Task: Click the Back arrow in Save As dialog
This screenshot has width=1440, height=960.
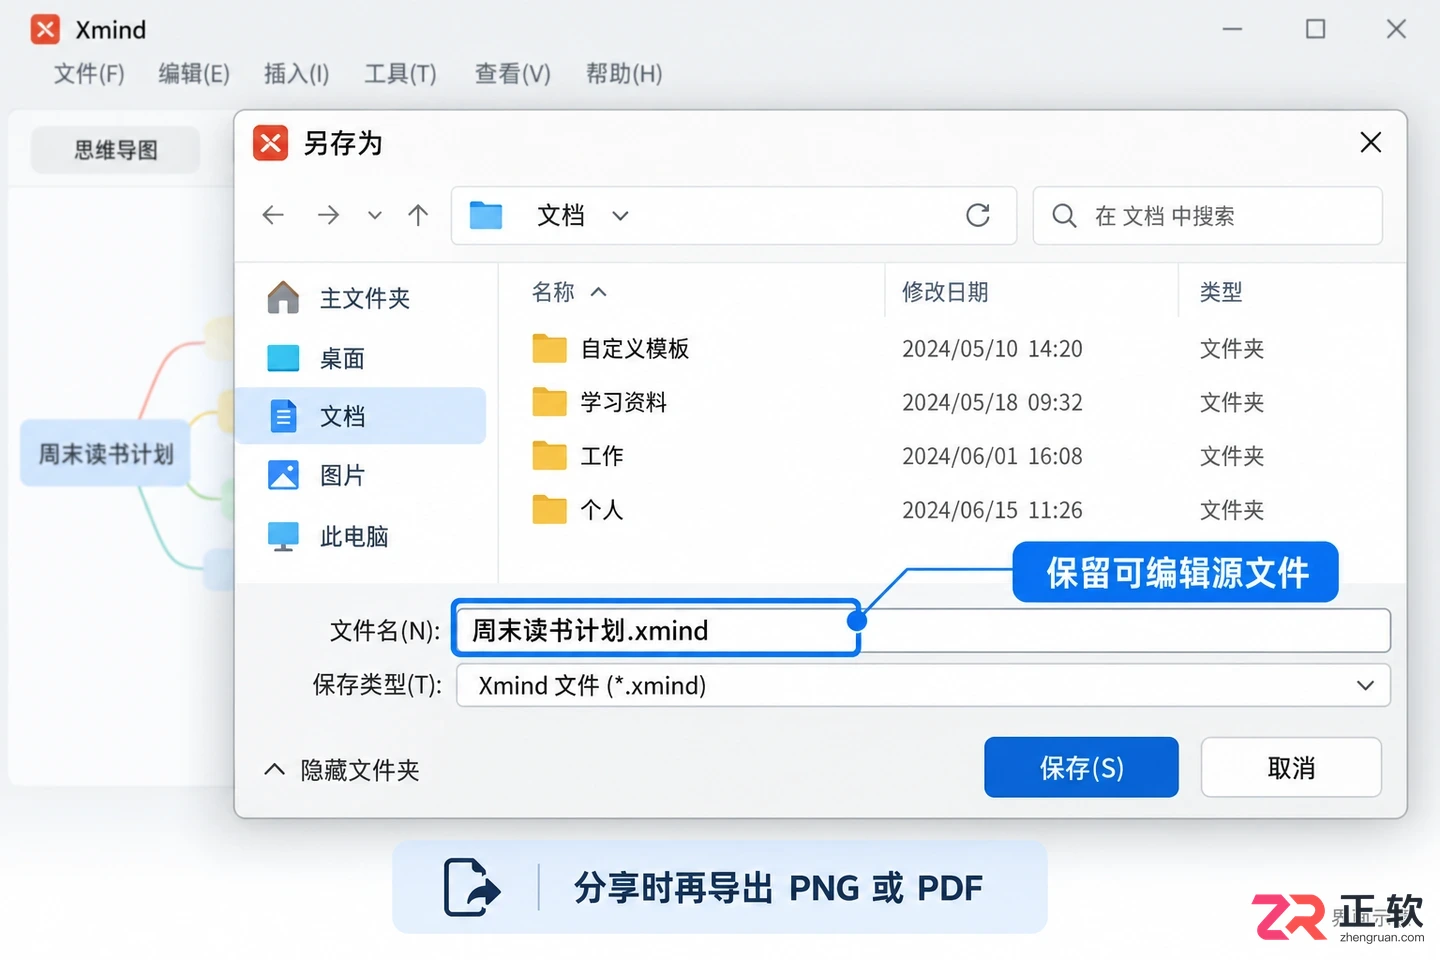Action: [273, 215]
